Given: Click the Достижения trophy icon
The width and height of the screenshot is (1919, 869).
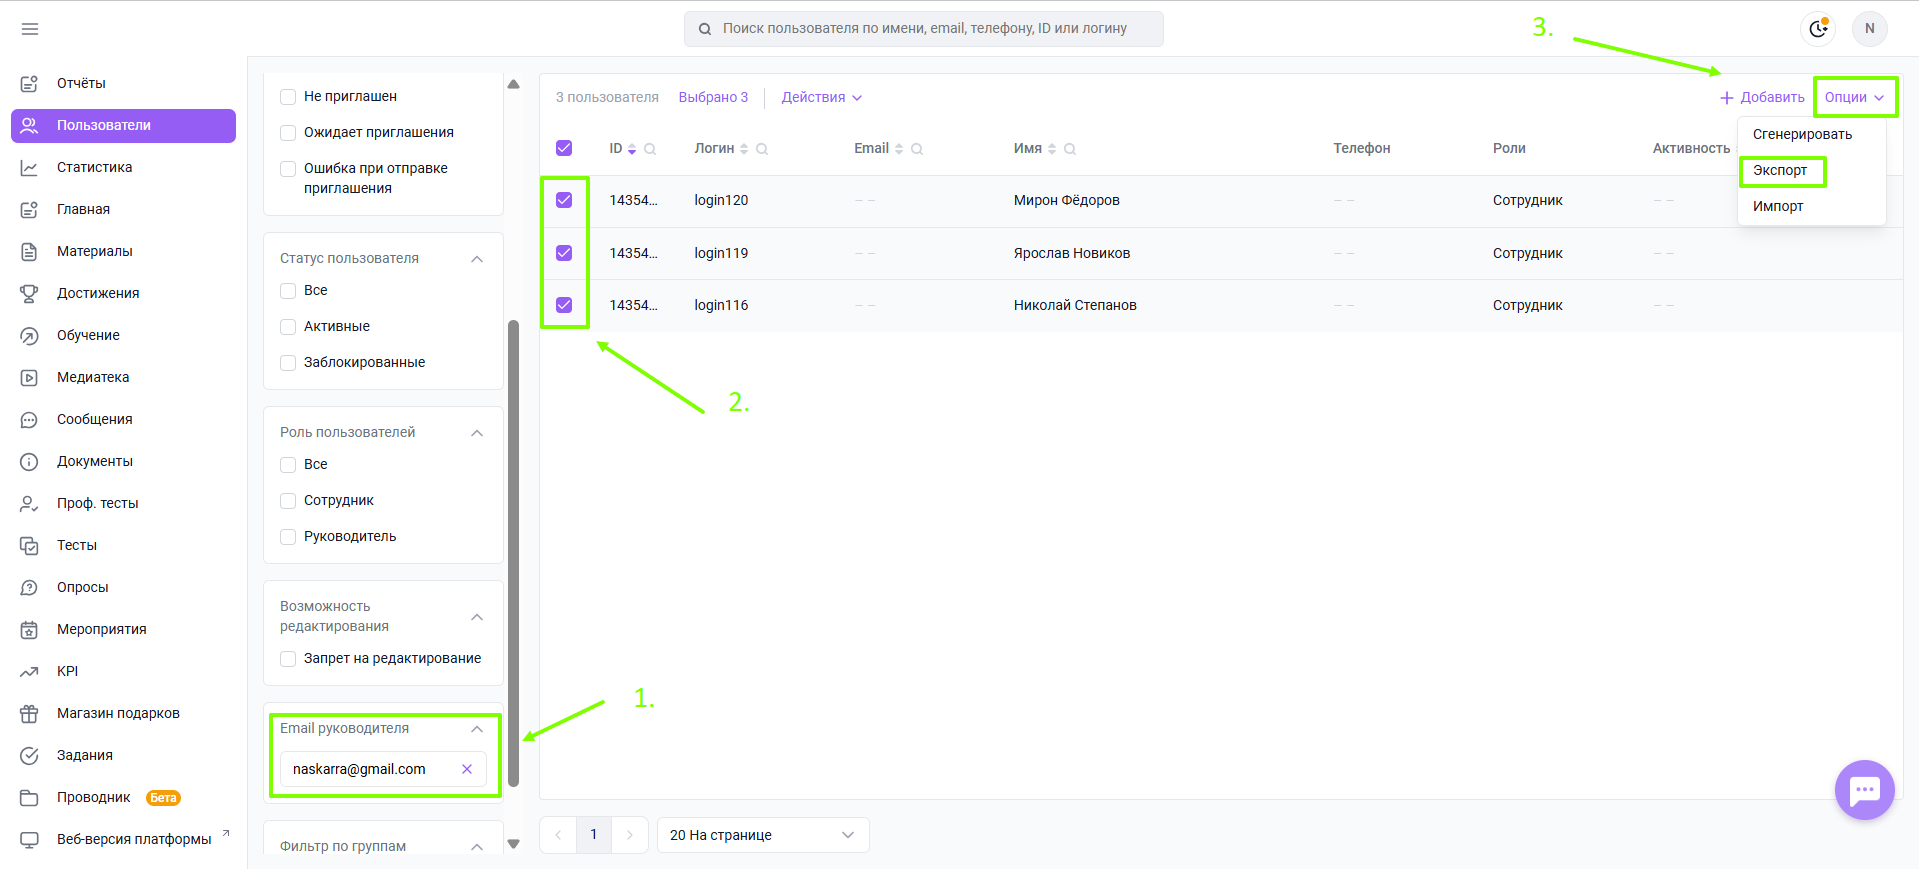Looking at the screenshot, I should point(29,293).
